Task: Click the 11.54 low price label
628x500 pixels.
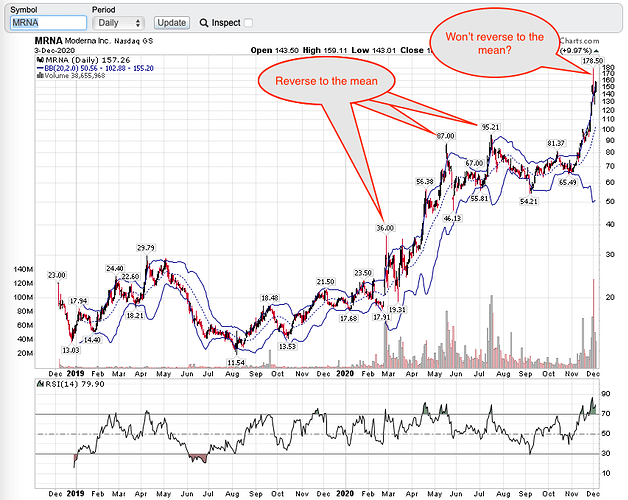Action: click(236, 363)
